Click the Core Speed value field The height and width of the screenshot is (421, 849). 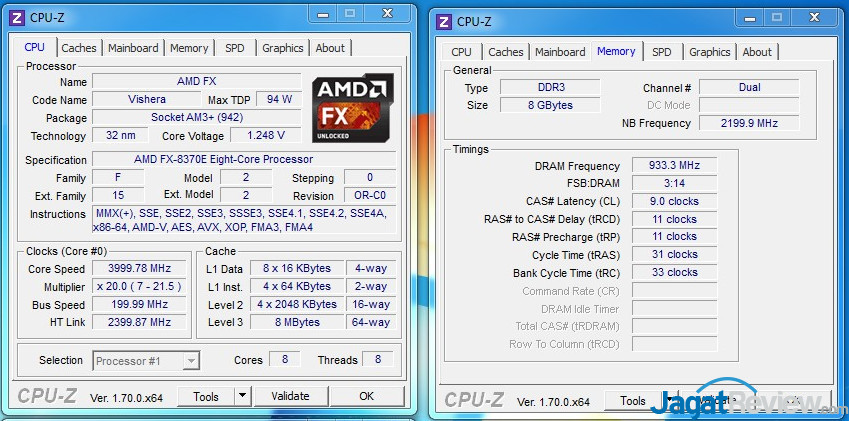tap(139, 268)
